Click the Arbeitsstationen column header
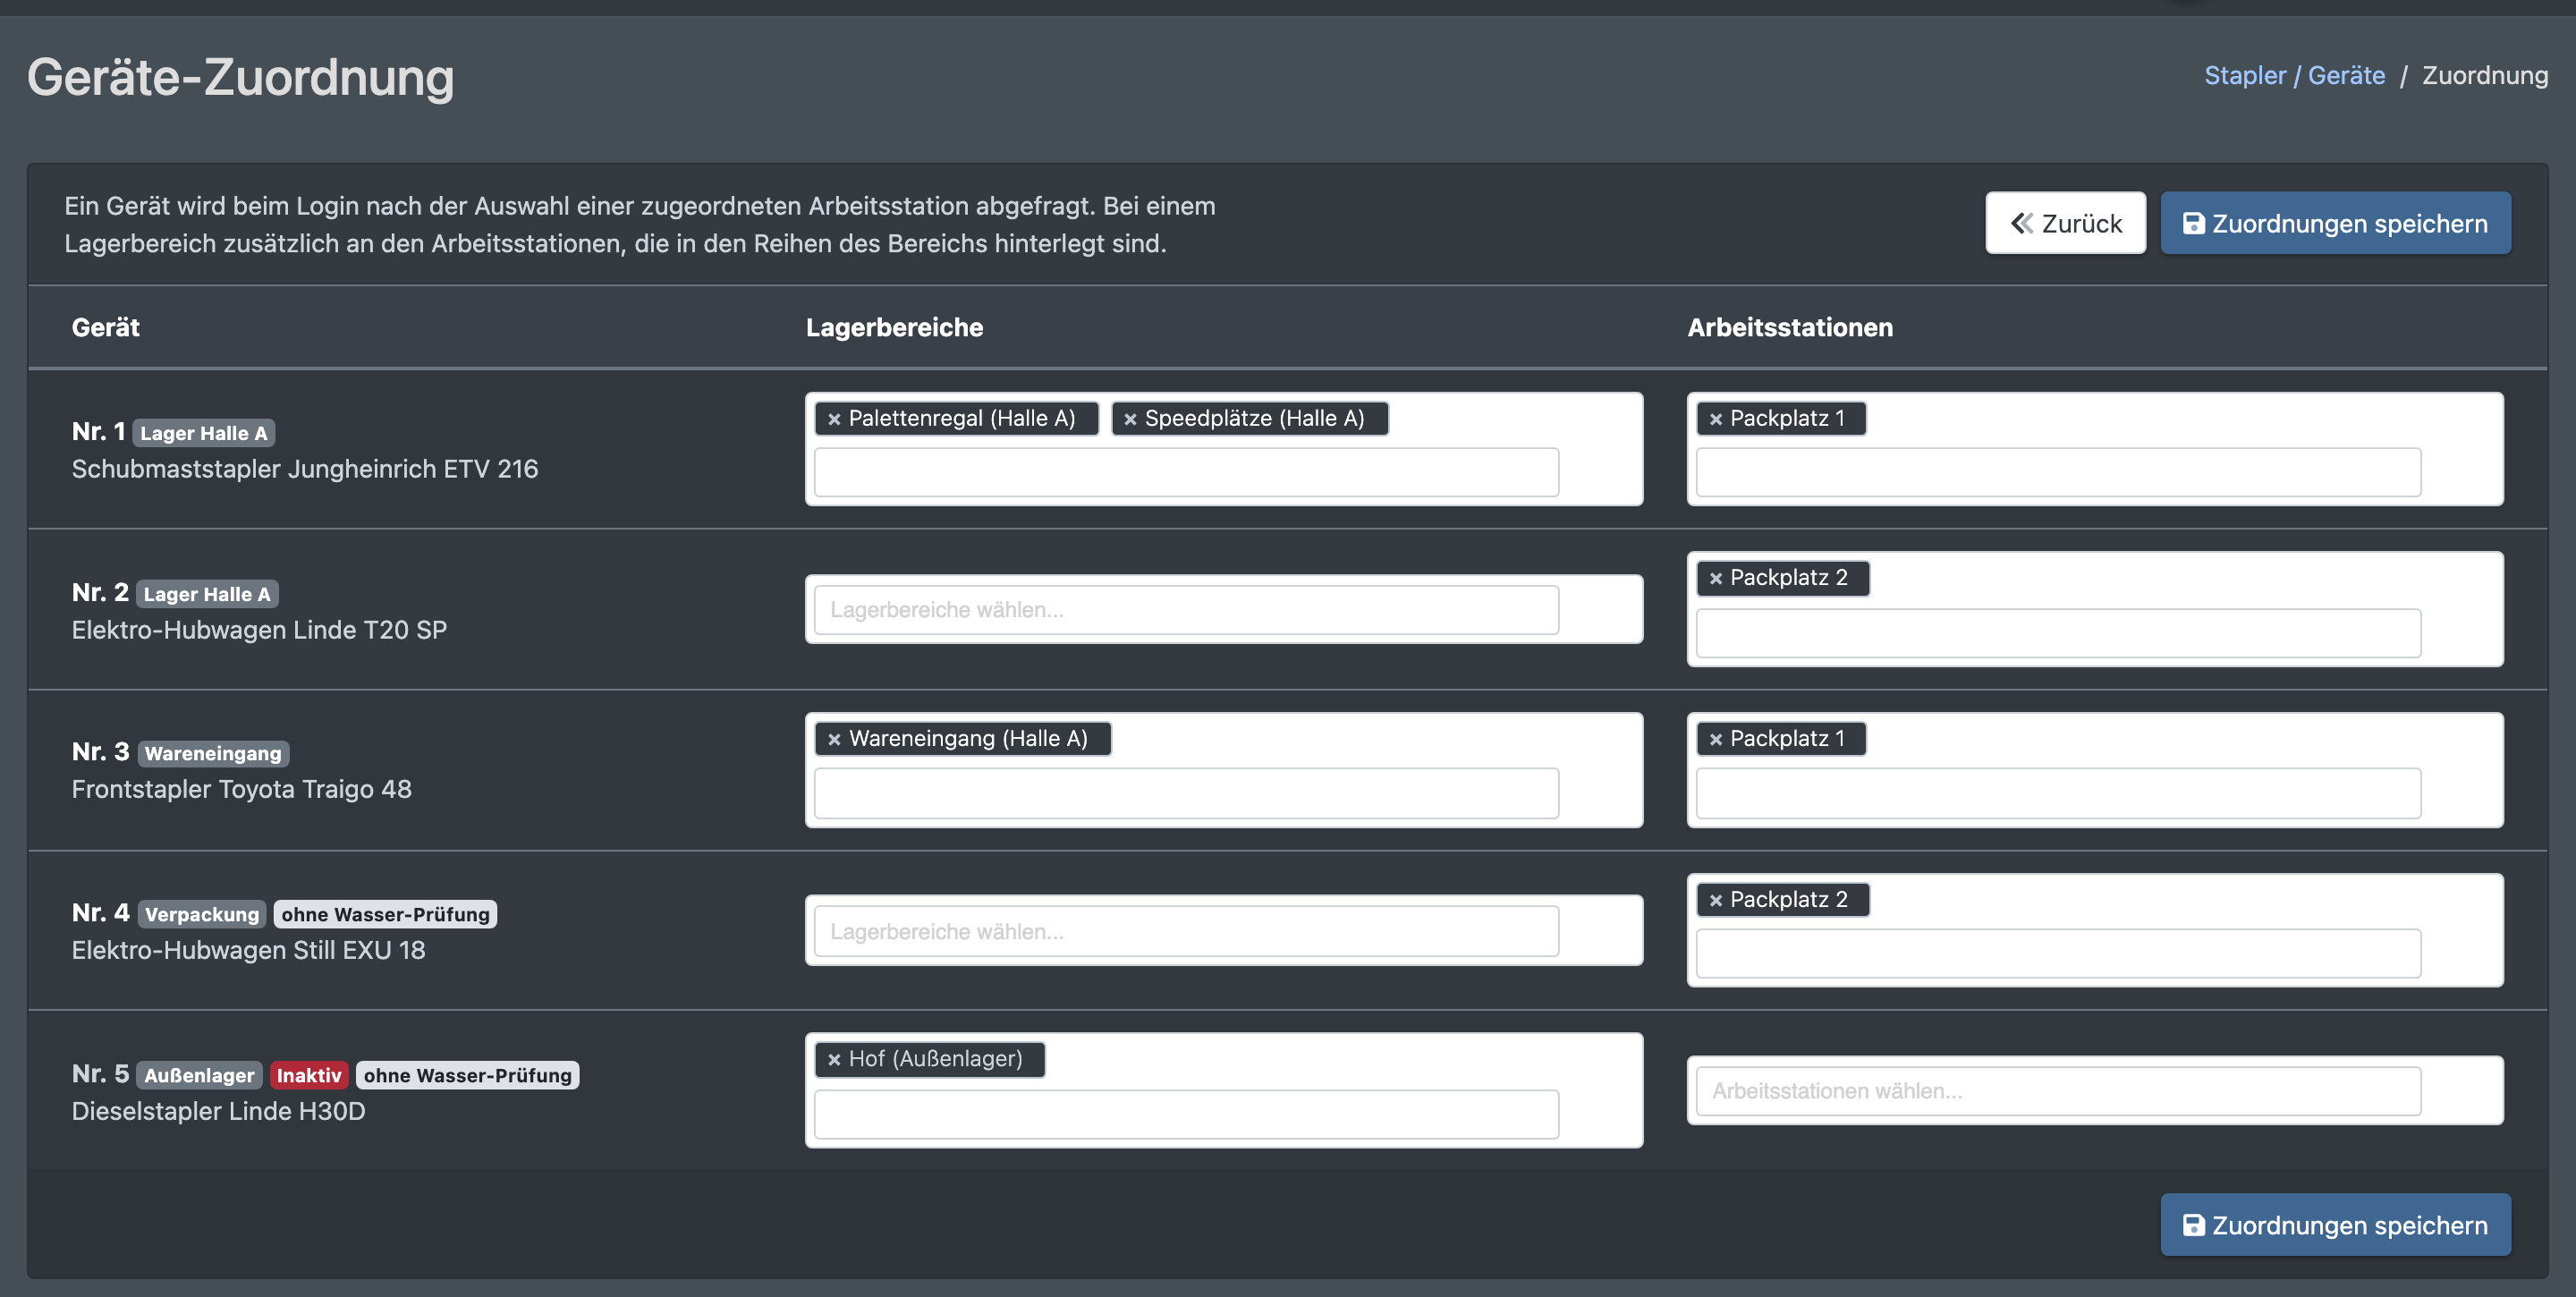This screenshot has width=2576, height=1297. (1790, 327)
